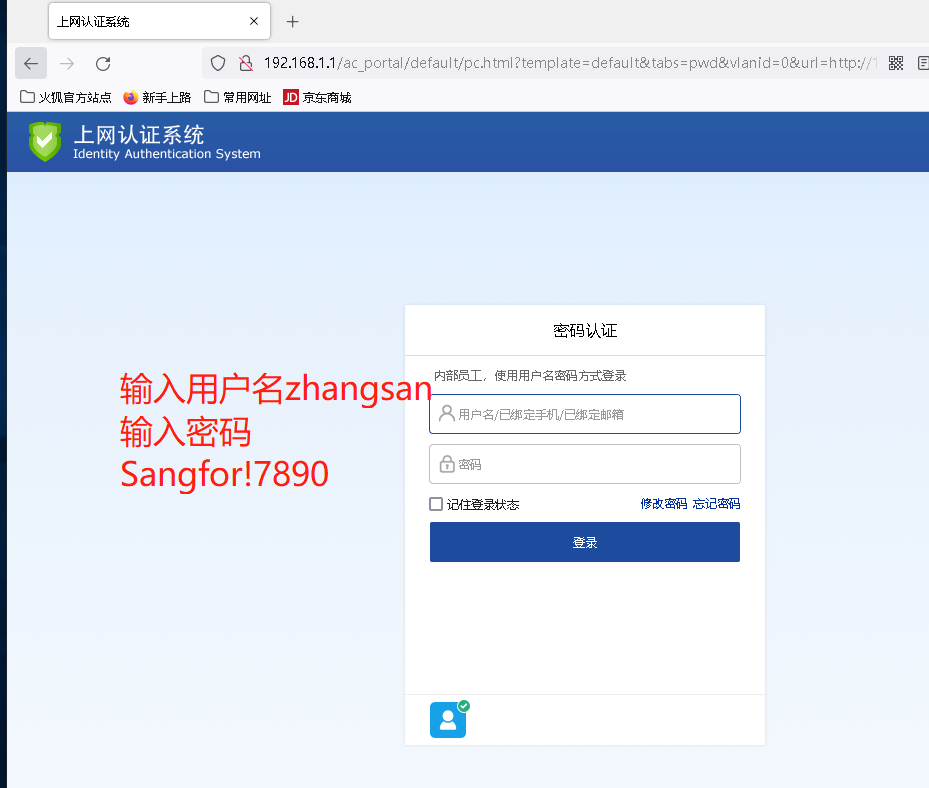Open the 新手上路 bookmark

(x=157, y=97)
